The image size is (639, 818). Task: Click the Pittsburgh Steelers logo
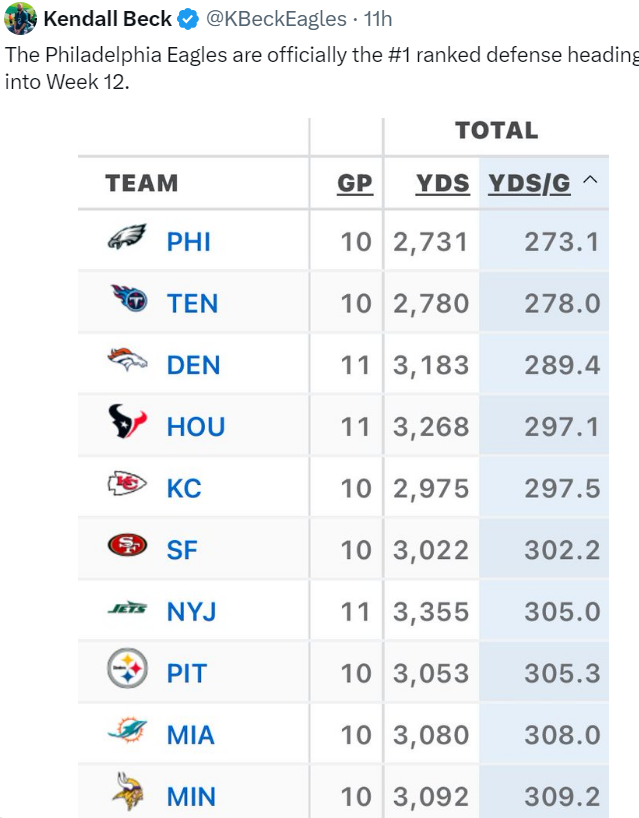[x=127, y=670]
